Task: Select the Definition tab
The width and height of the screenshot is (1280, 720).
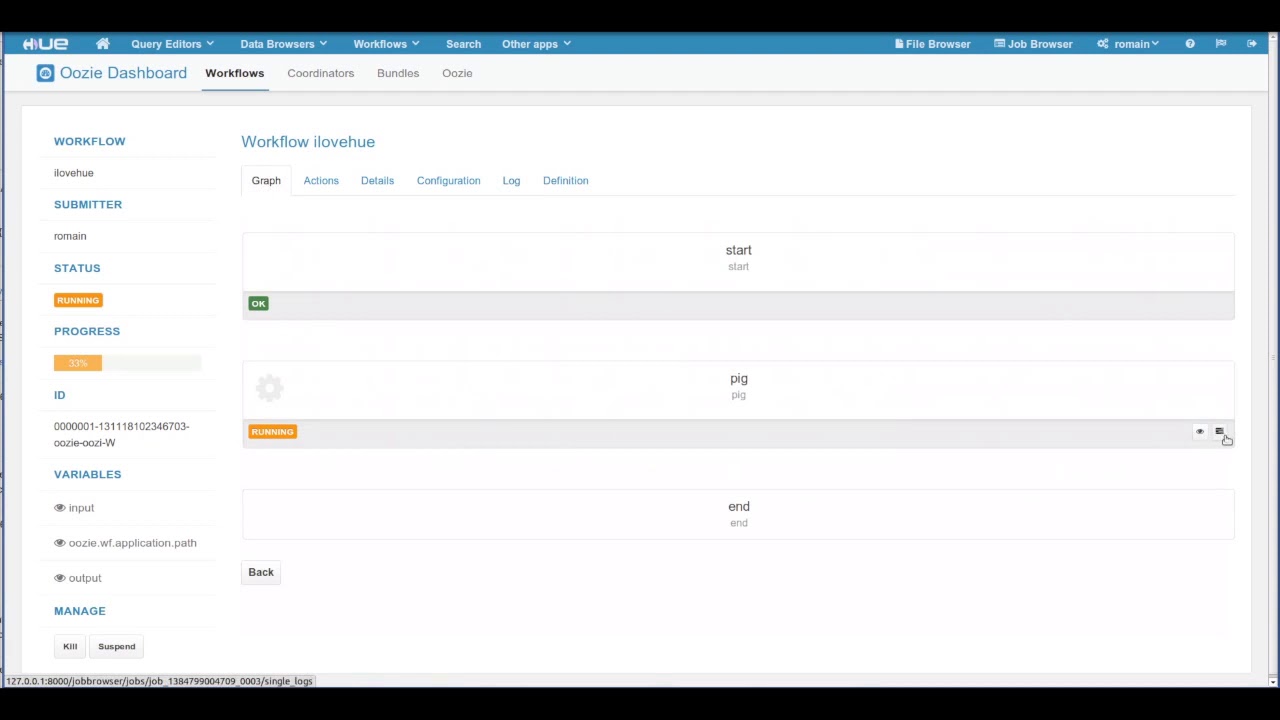Action: 565,181
